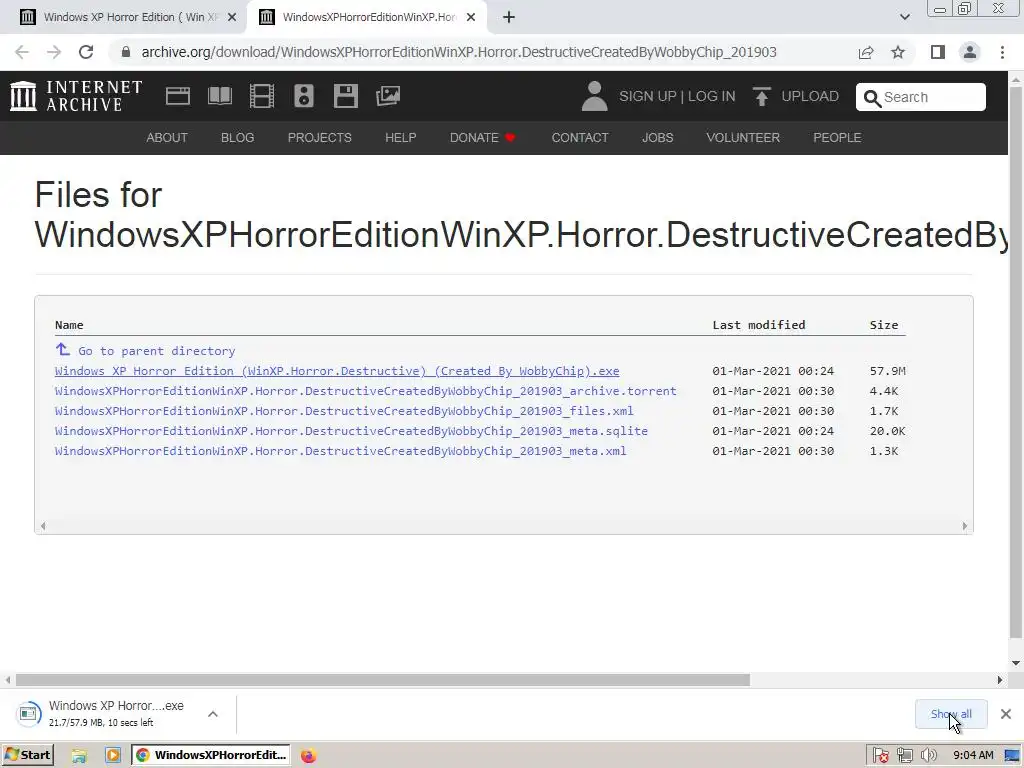Image resolution: width=1024 pixels, height=768 pixels.
Task: Click the Show all downloads button
Action: click(x=951, y=714)
